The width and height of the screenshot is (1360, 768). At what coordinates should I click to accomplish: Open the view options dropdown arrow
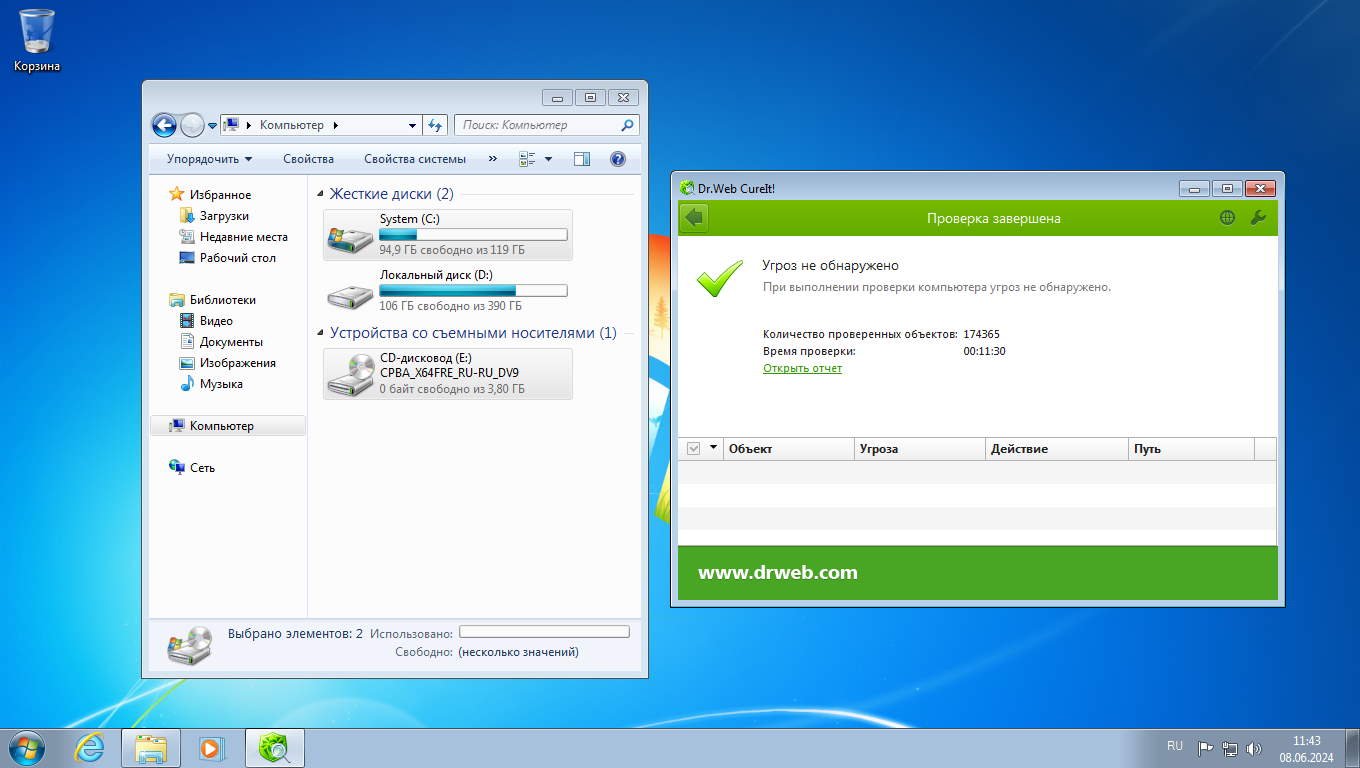[548, 159]
